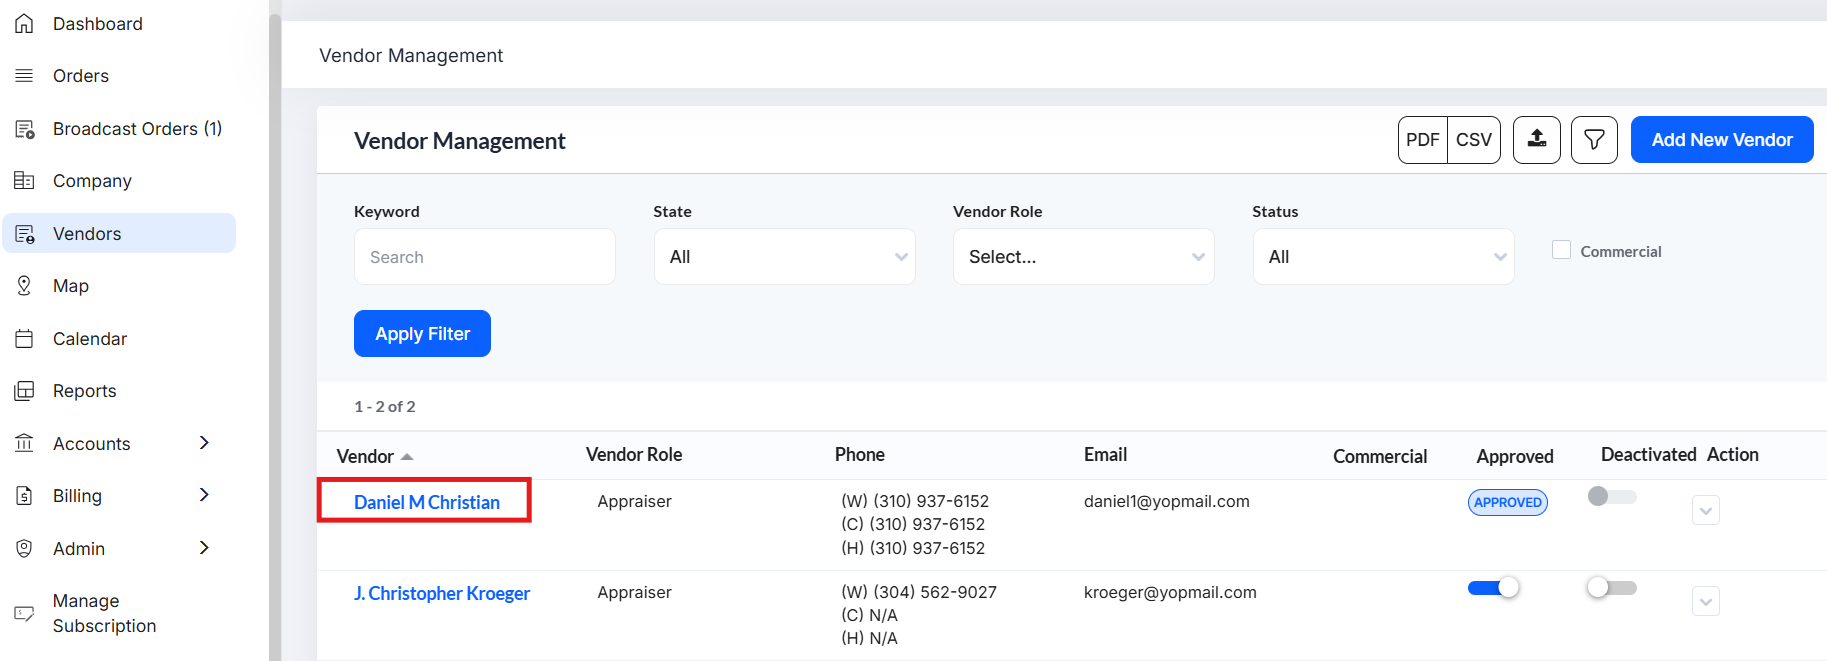Click the Company building icon
Image resolution: width=1827 pixels, height=661 pixels.
[x=24, y=181]
